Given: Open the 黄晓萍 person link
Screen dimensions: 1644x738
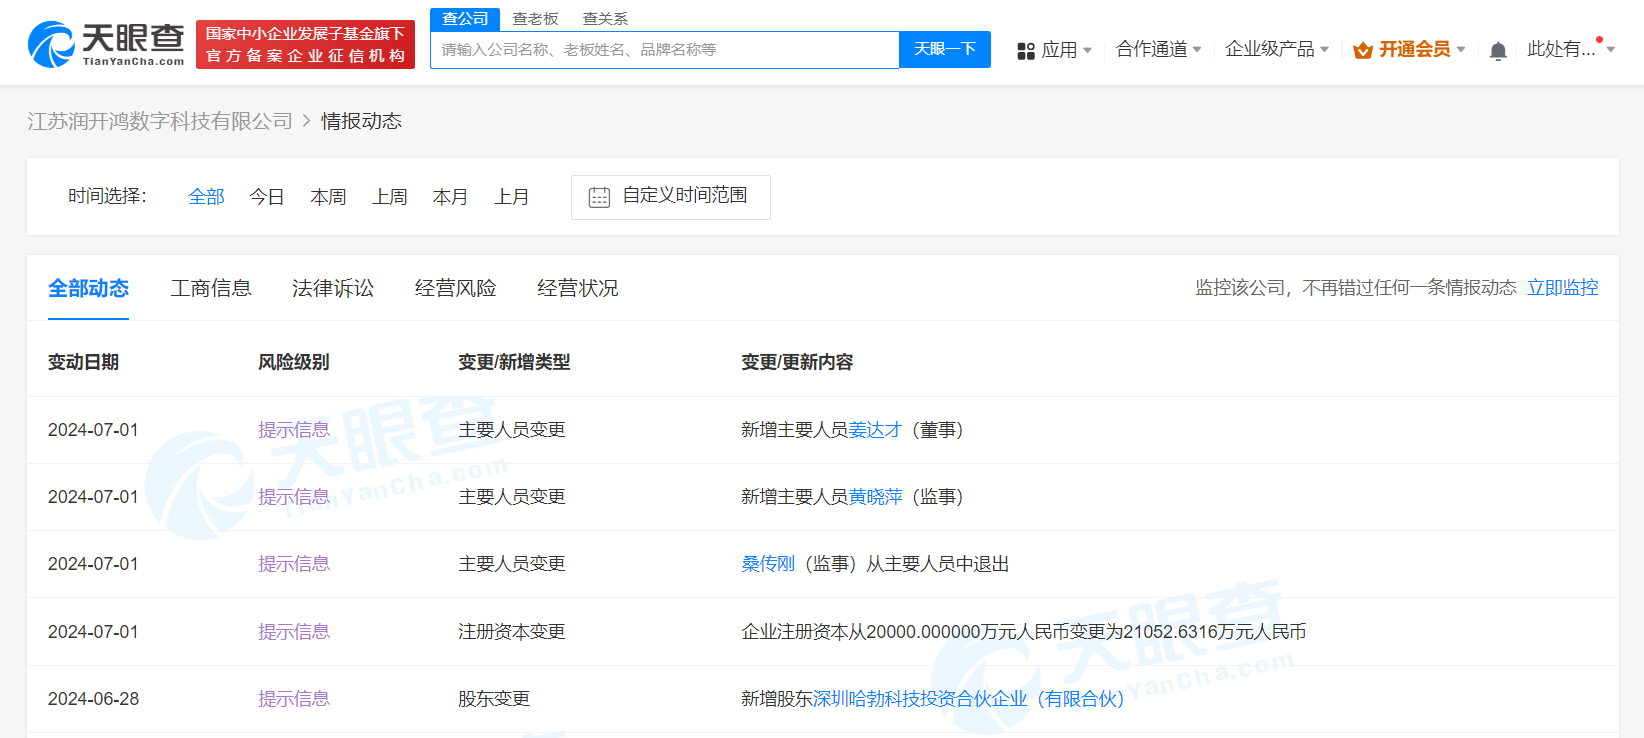Looking at the screenshot, I should (875, 497).
